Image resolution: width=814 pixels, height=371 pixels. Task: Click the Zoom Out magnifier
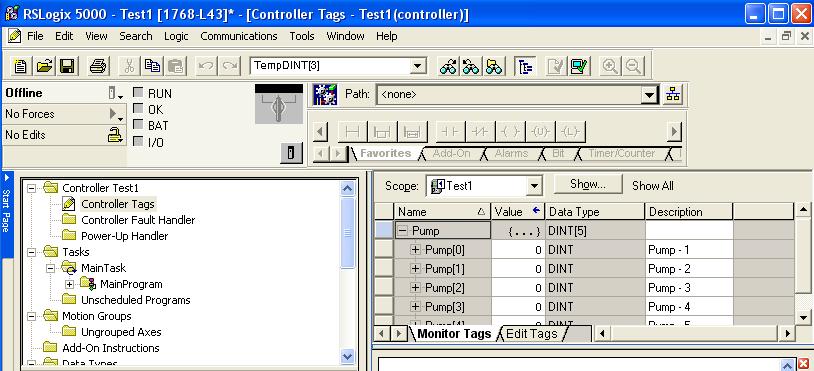(633, 66)
